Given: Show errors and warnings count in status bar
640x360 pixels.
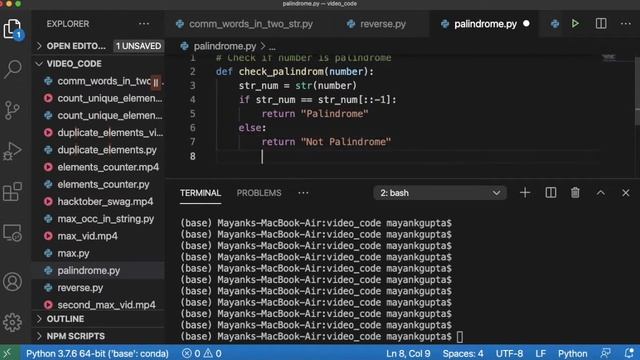Looking at the screenshot, I should pos(202,353).
